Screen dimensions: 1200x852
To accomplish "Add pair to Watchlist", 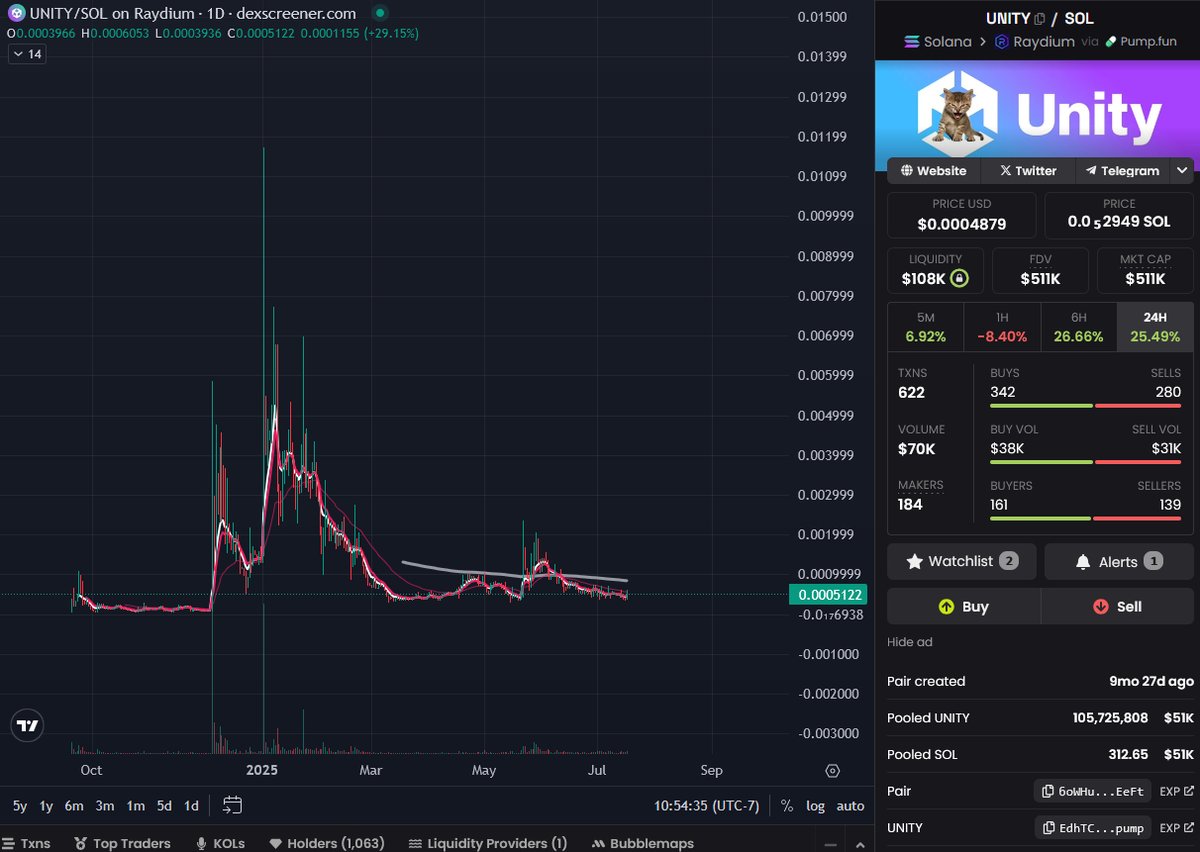I will [x=962, y=562].
